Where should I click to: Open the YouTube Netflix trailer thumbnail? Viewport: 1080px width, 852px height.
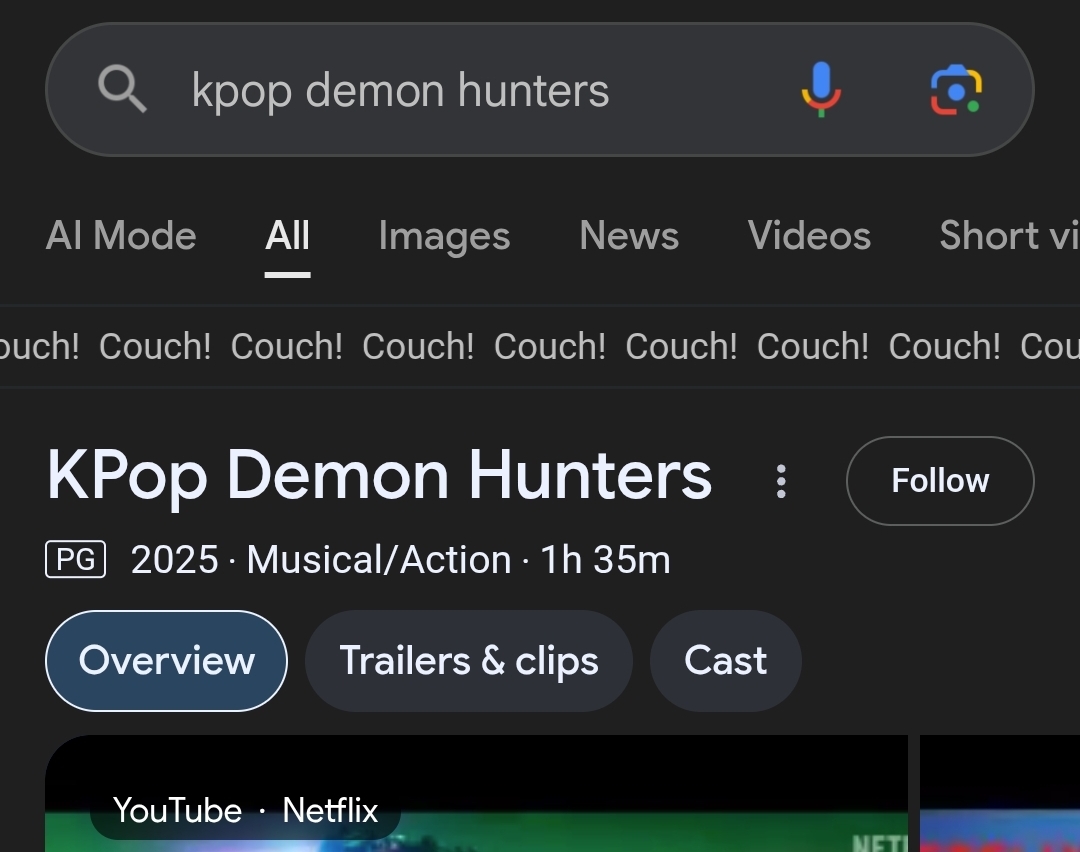[x=476, y=800]
